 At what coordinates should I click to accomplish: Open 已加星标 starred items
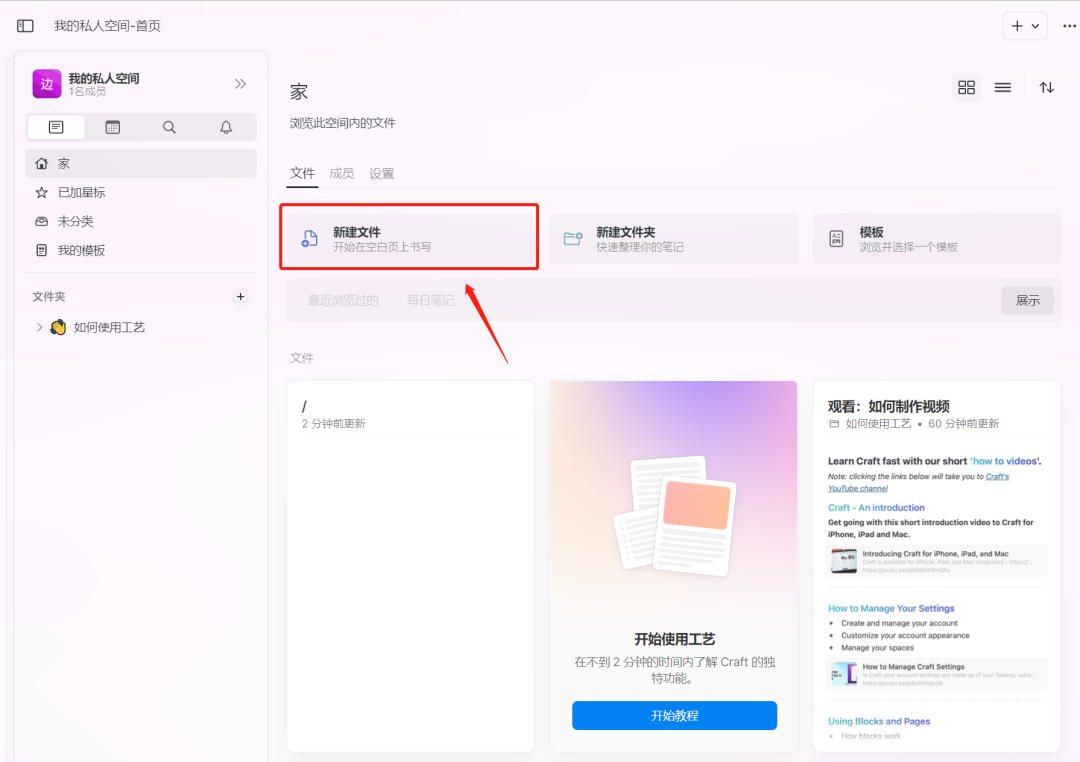pos(141,192)
